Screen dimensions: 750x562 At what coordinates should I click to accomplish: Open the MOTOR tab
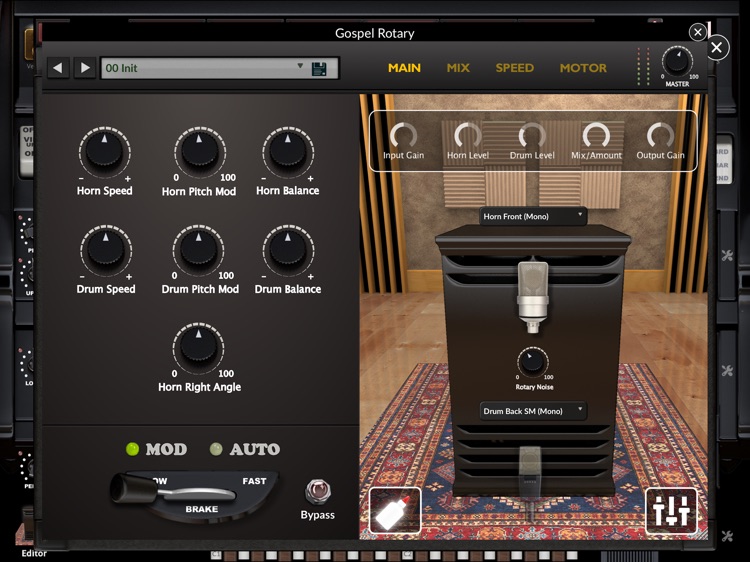(x=583, y=68)
